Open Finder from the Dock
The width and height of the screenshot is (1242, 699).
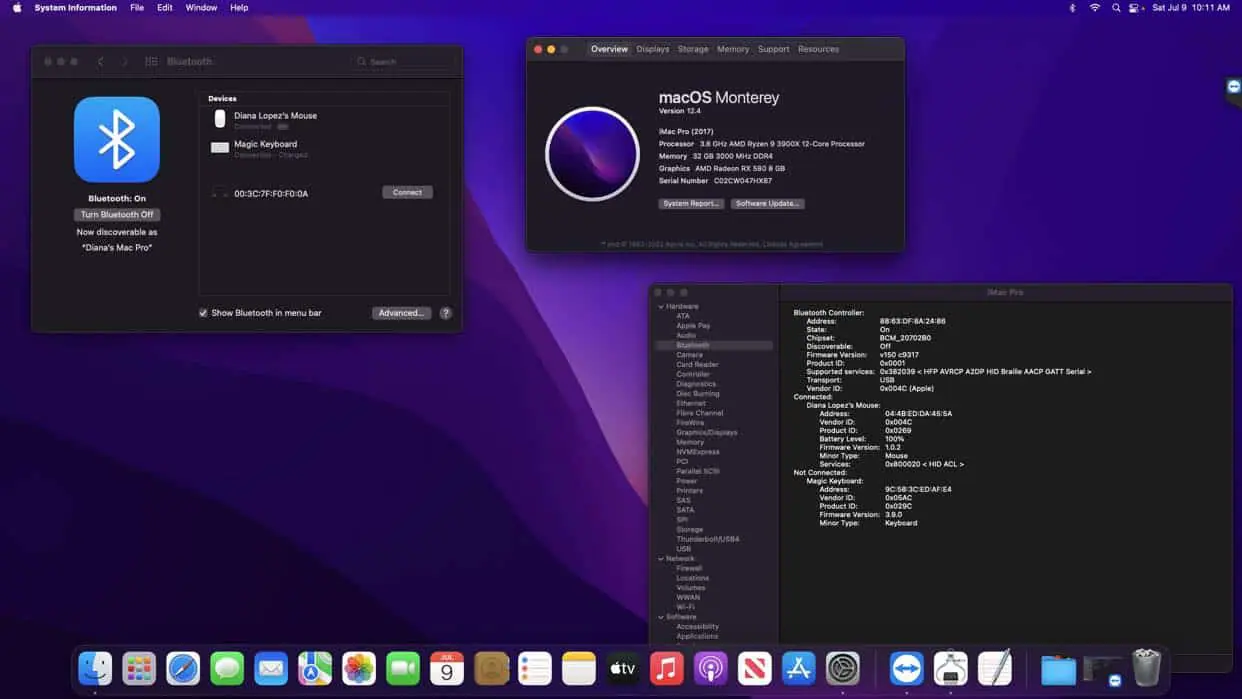(x=95, y=668)
